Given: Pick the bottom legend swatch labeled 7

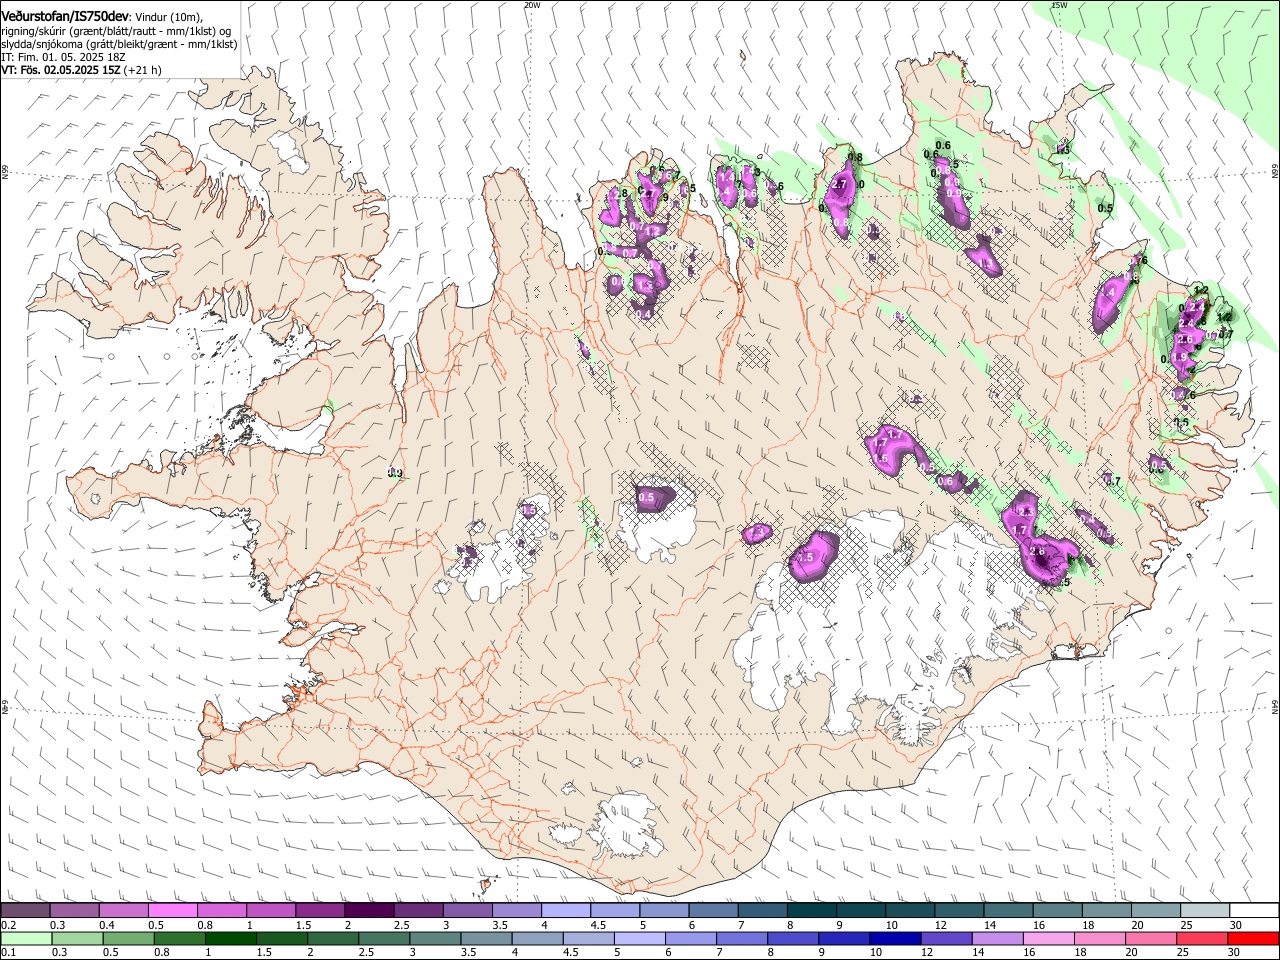Looking at the screenshot, I should coord(741,939).
